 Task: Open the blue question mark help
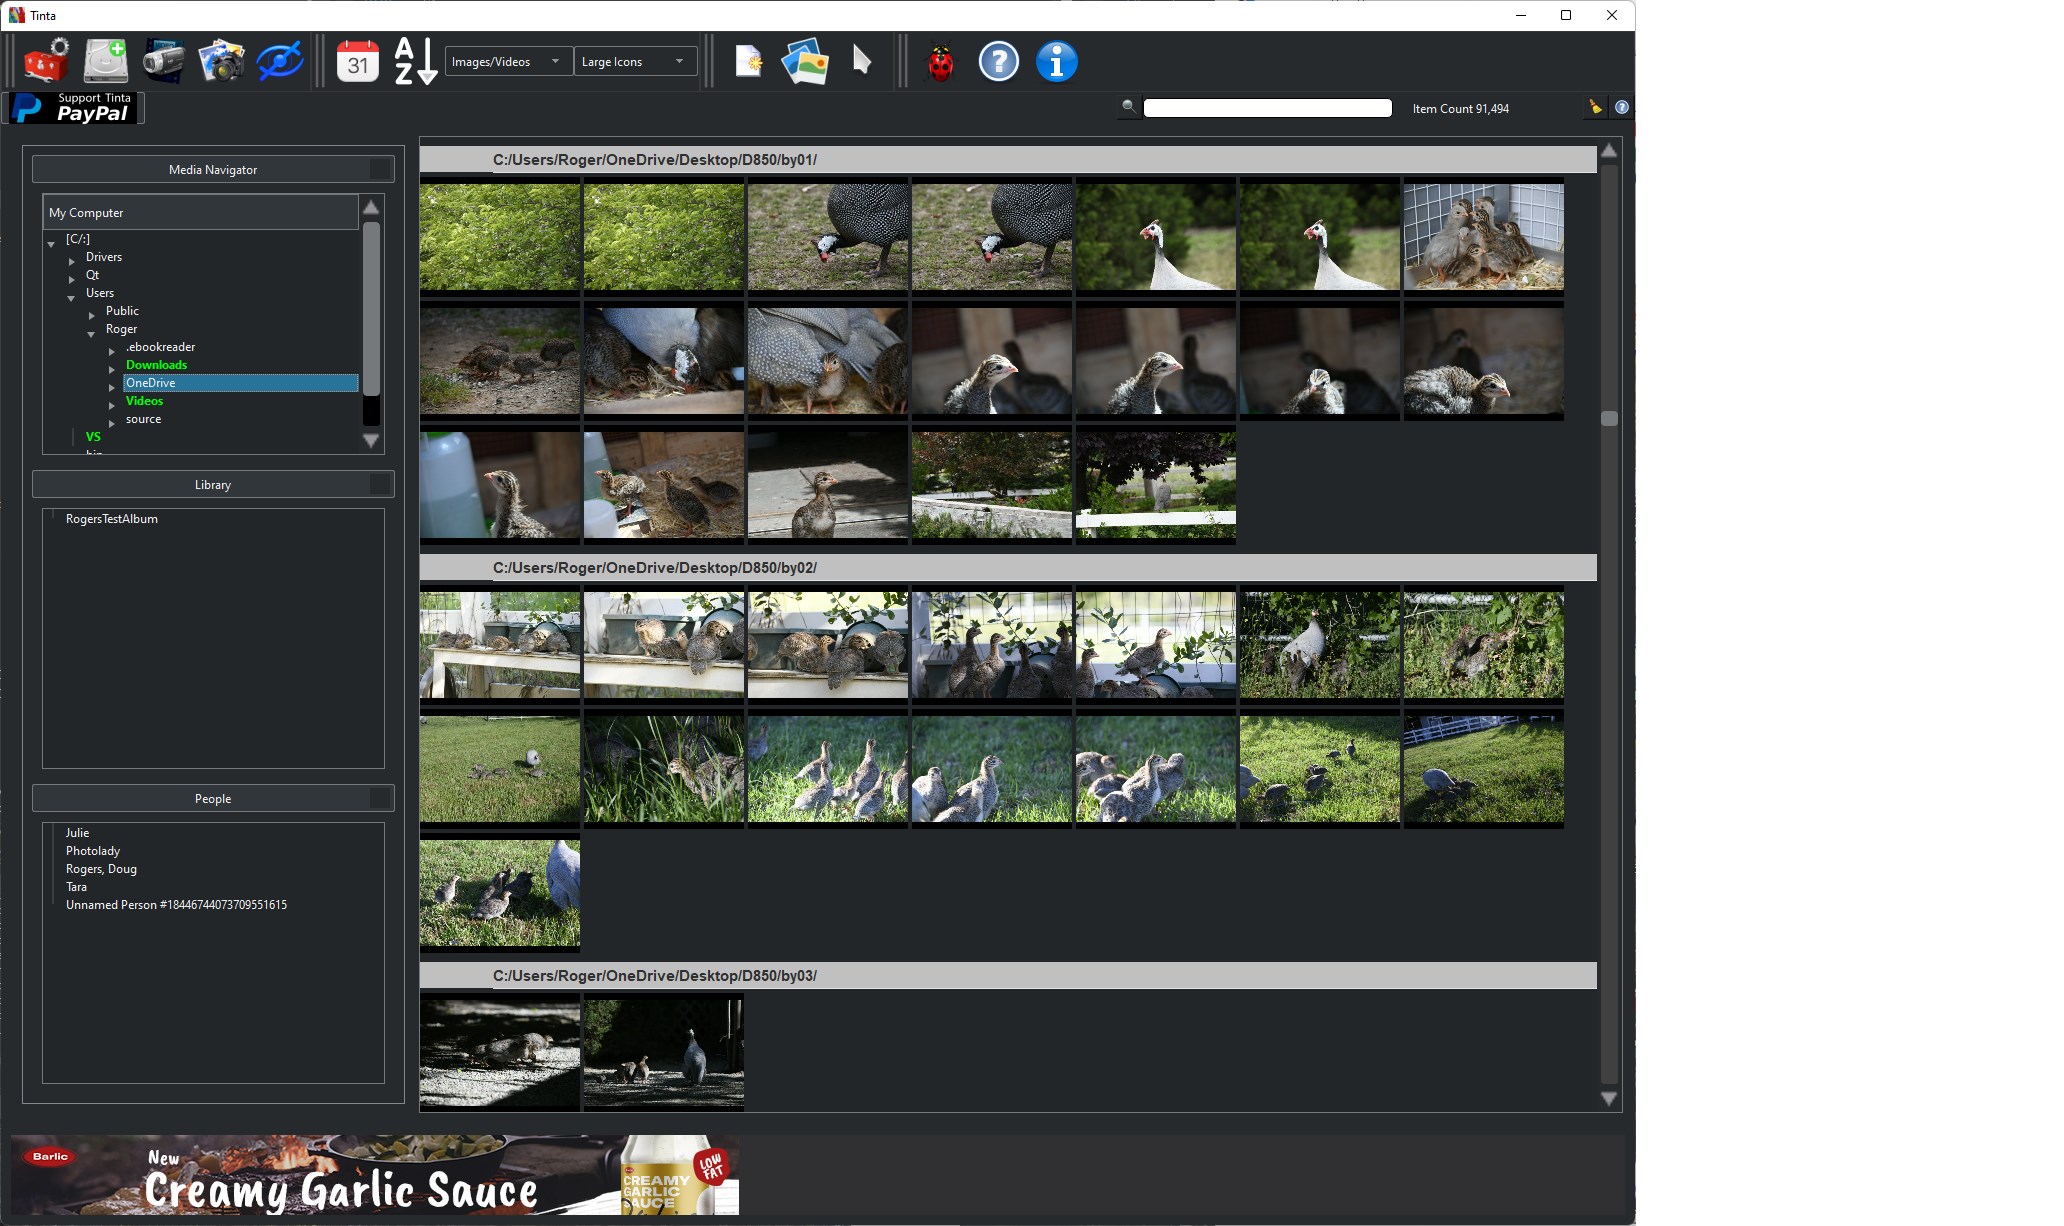click(998, 62)
